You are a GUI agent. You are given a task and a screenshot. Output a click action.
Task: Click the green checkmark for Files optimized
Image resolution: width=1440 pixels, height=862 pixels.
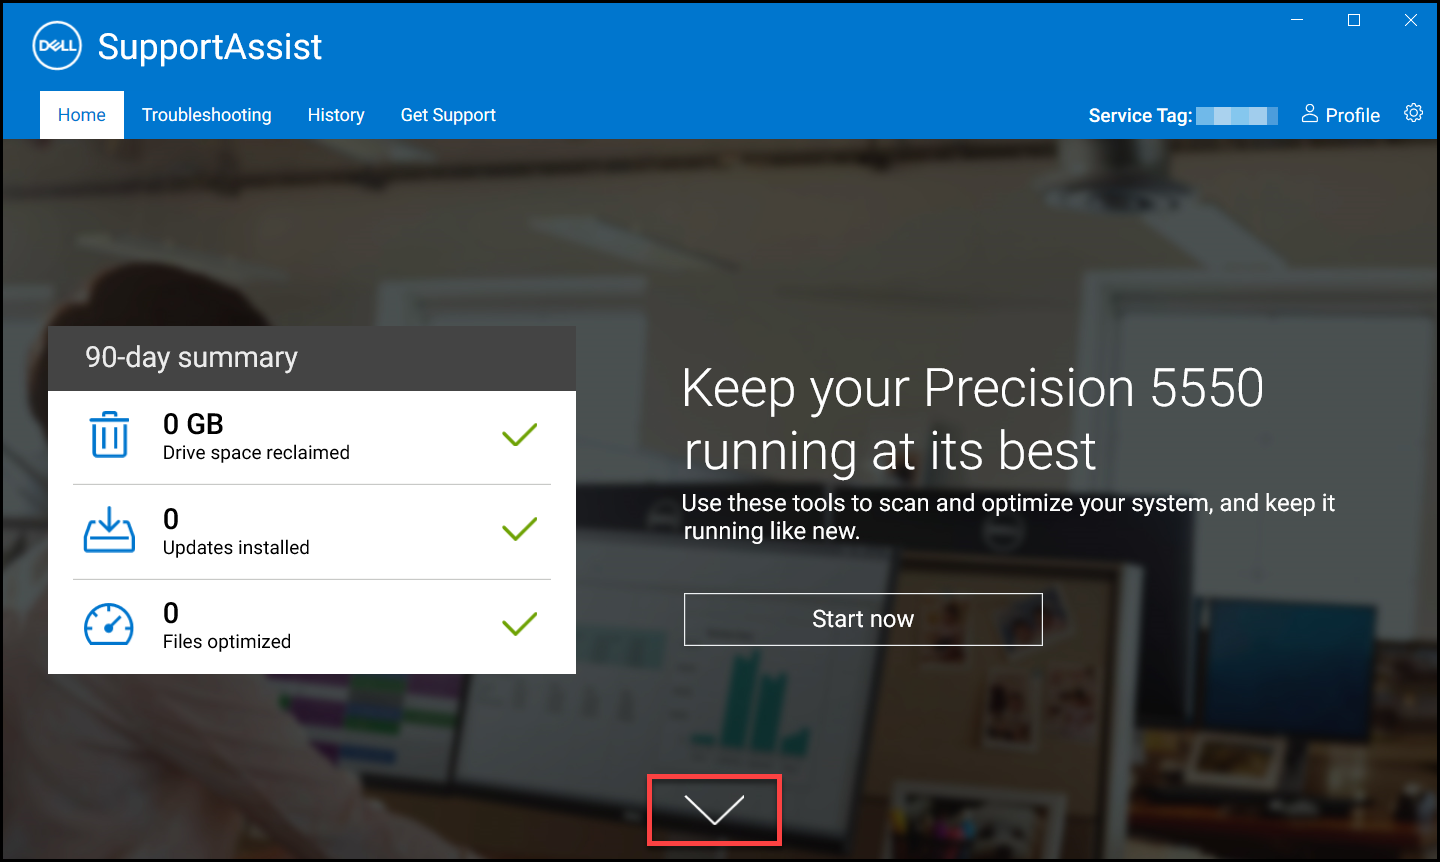[x=519, y=622]
